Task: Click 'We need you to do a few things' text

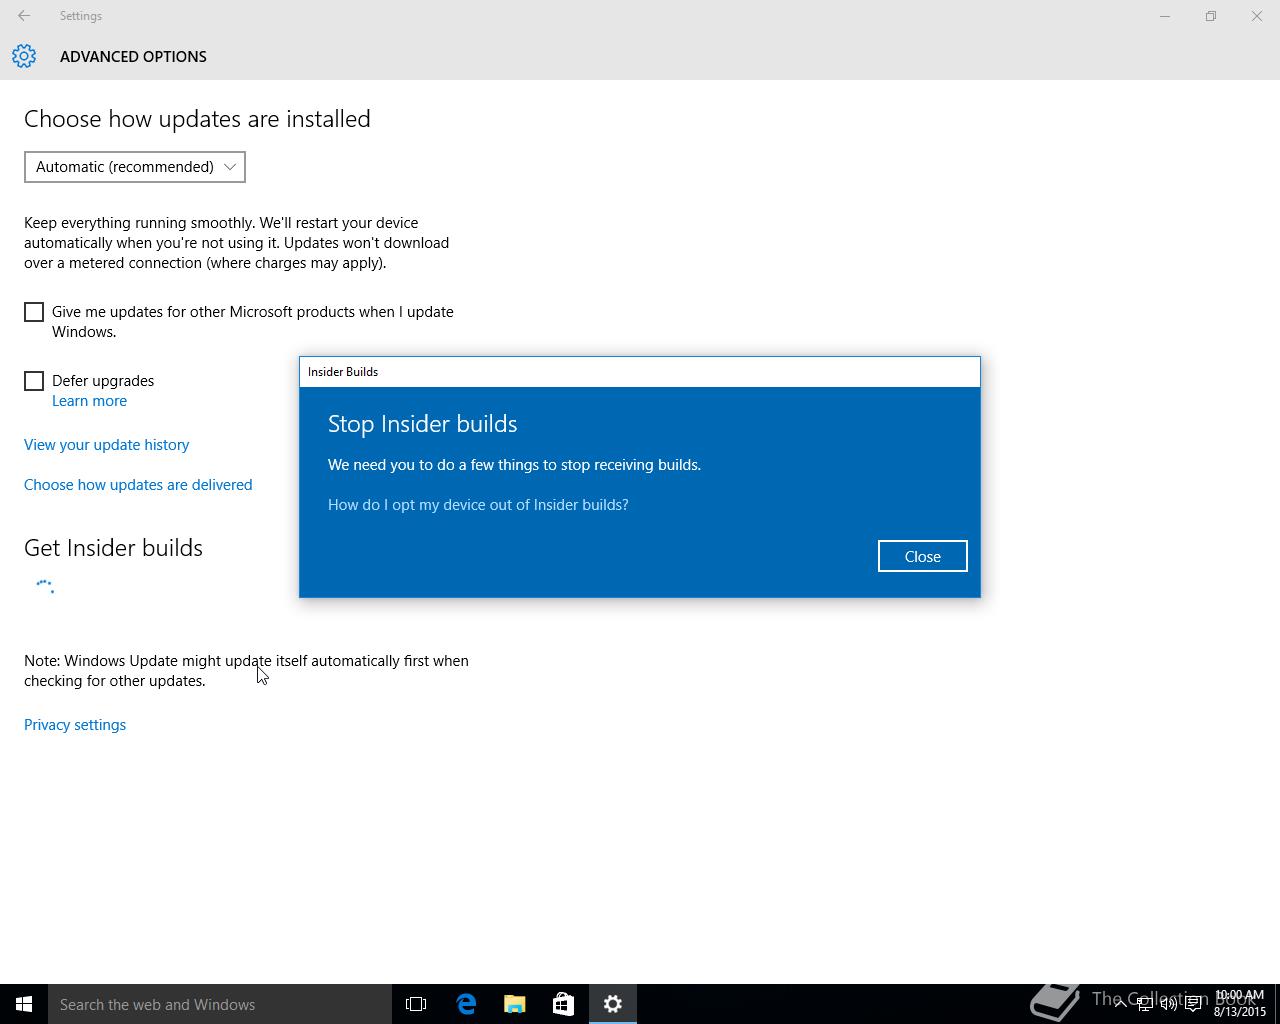Action: pyautogui.click(x=514, y=465)
